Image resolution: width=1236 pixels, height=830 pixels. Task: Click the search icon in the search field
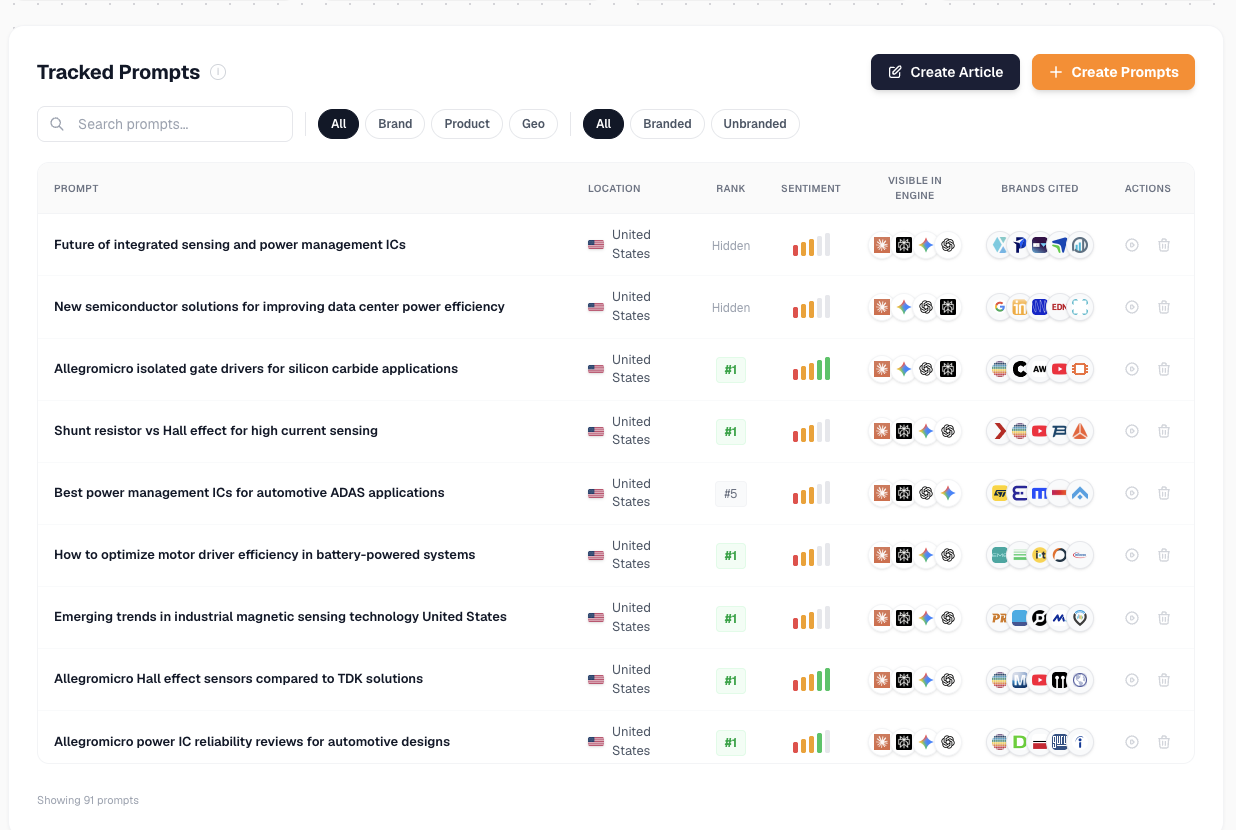click(x=57, y=124)
